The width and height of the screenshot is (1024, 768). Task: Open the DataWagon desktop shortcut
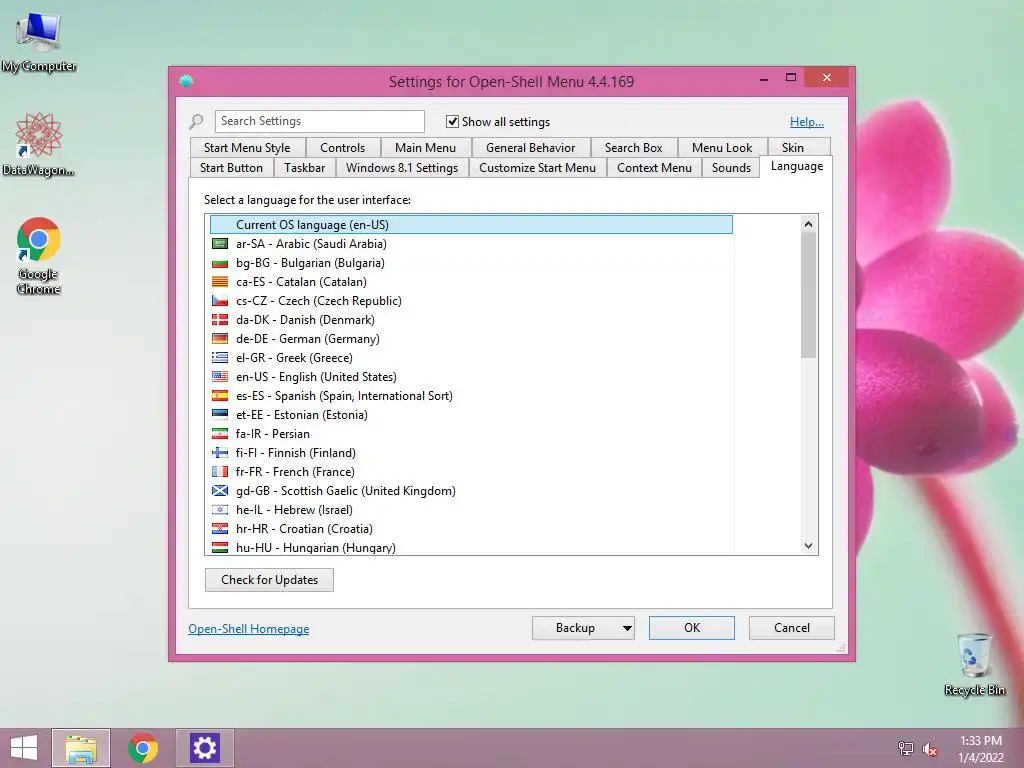tap(39, 144)
